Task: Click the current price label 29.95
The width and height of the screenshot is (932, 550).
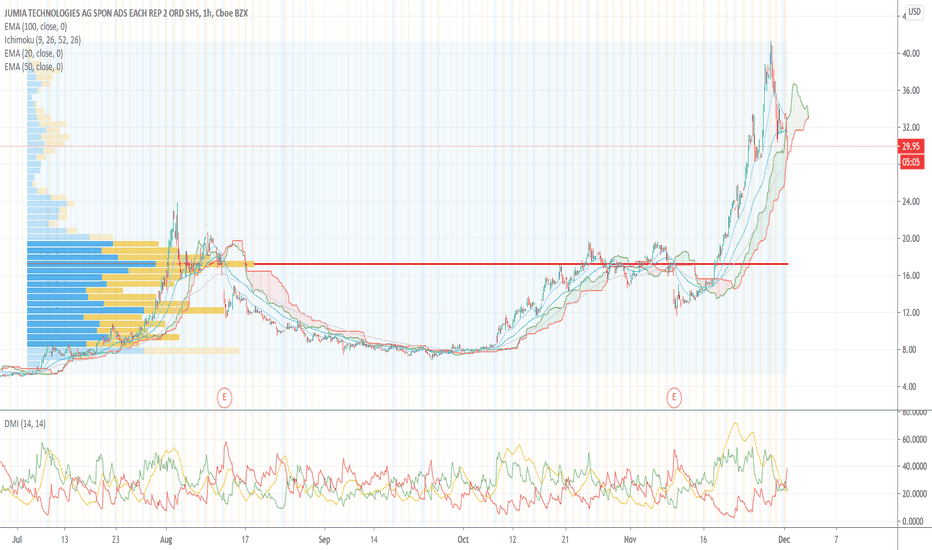Action: (911, 146)
